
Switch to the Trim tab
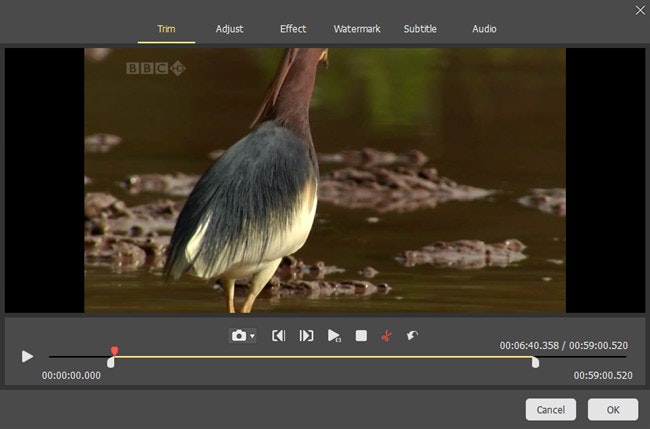pos(166,29)
